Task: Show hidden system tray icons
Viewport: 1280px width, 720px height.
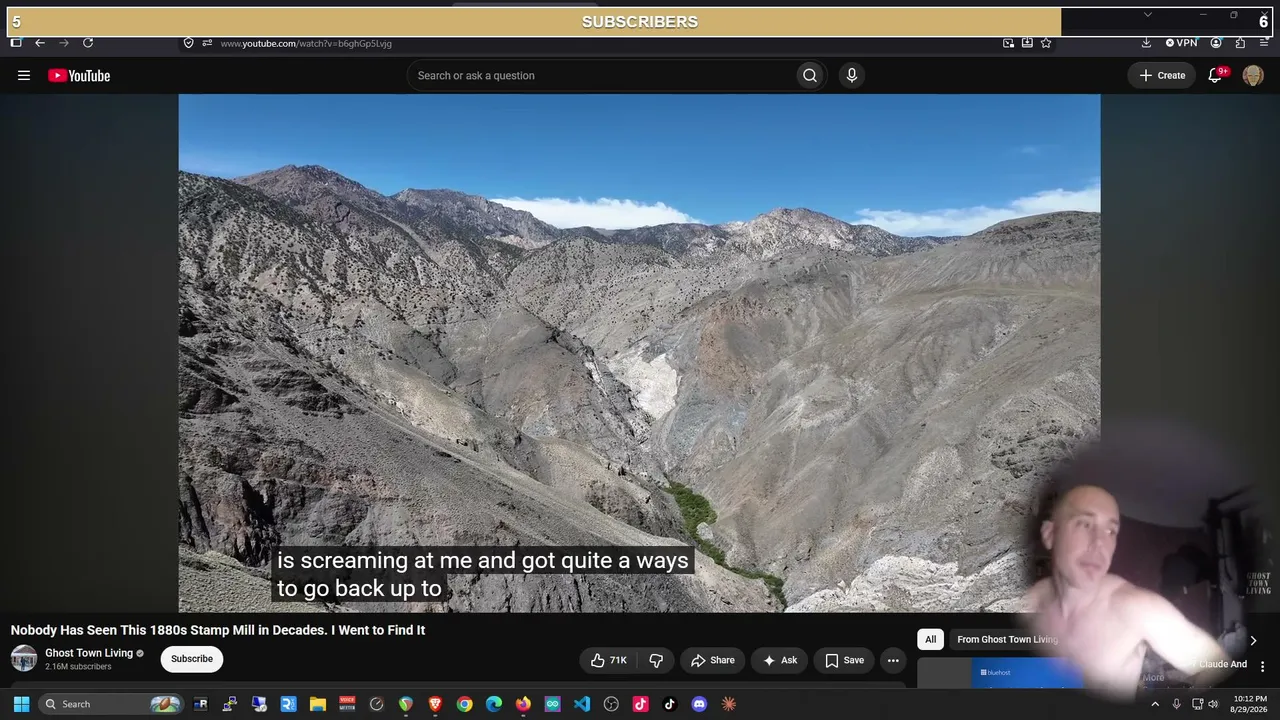Action: [1155, 704]
